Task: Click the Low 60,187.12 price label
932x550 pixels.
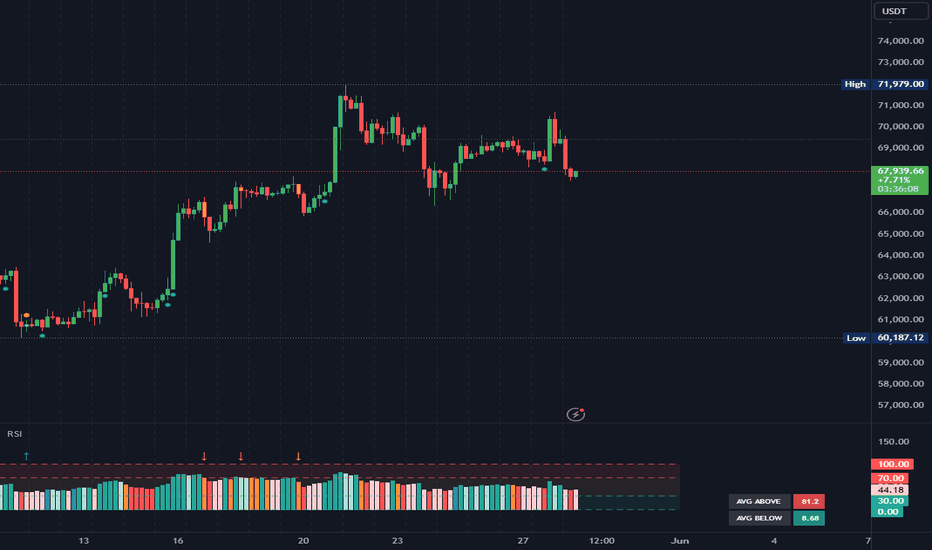Action: pyautogui.click(x=886, y=338)
